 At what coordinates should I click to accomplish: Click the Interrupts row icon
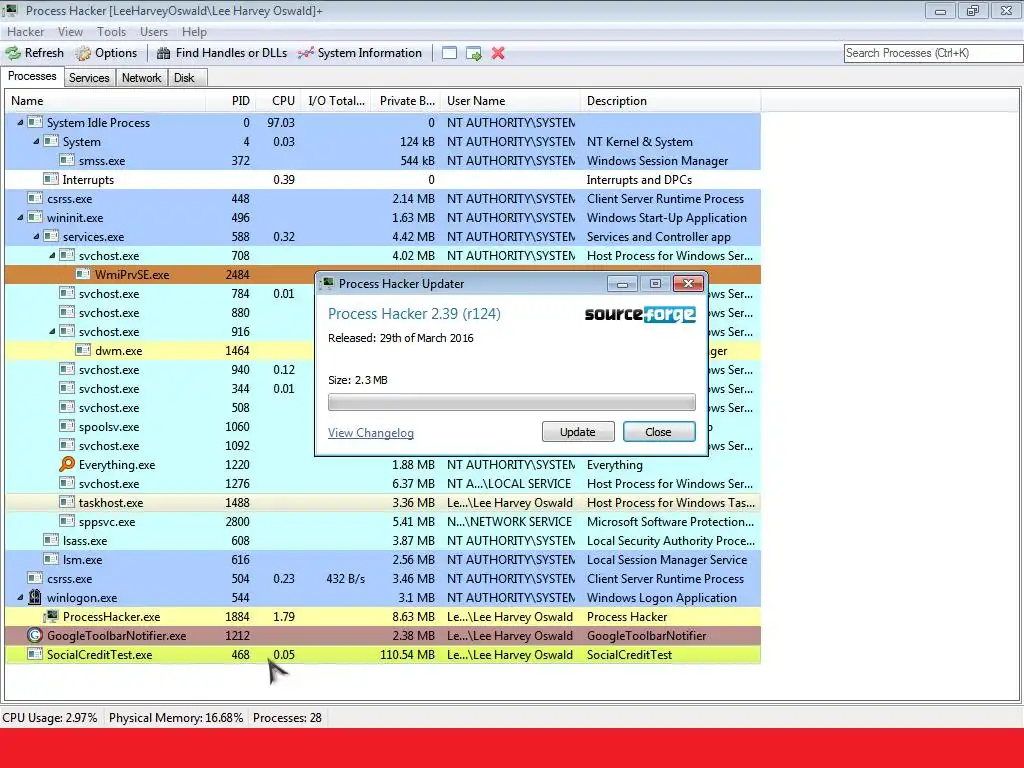pyautogui.click(x=51, y=179)
